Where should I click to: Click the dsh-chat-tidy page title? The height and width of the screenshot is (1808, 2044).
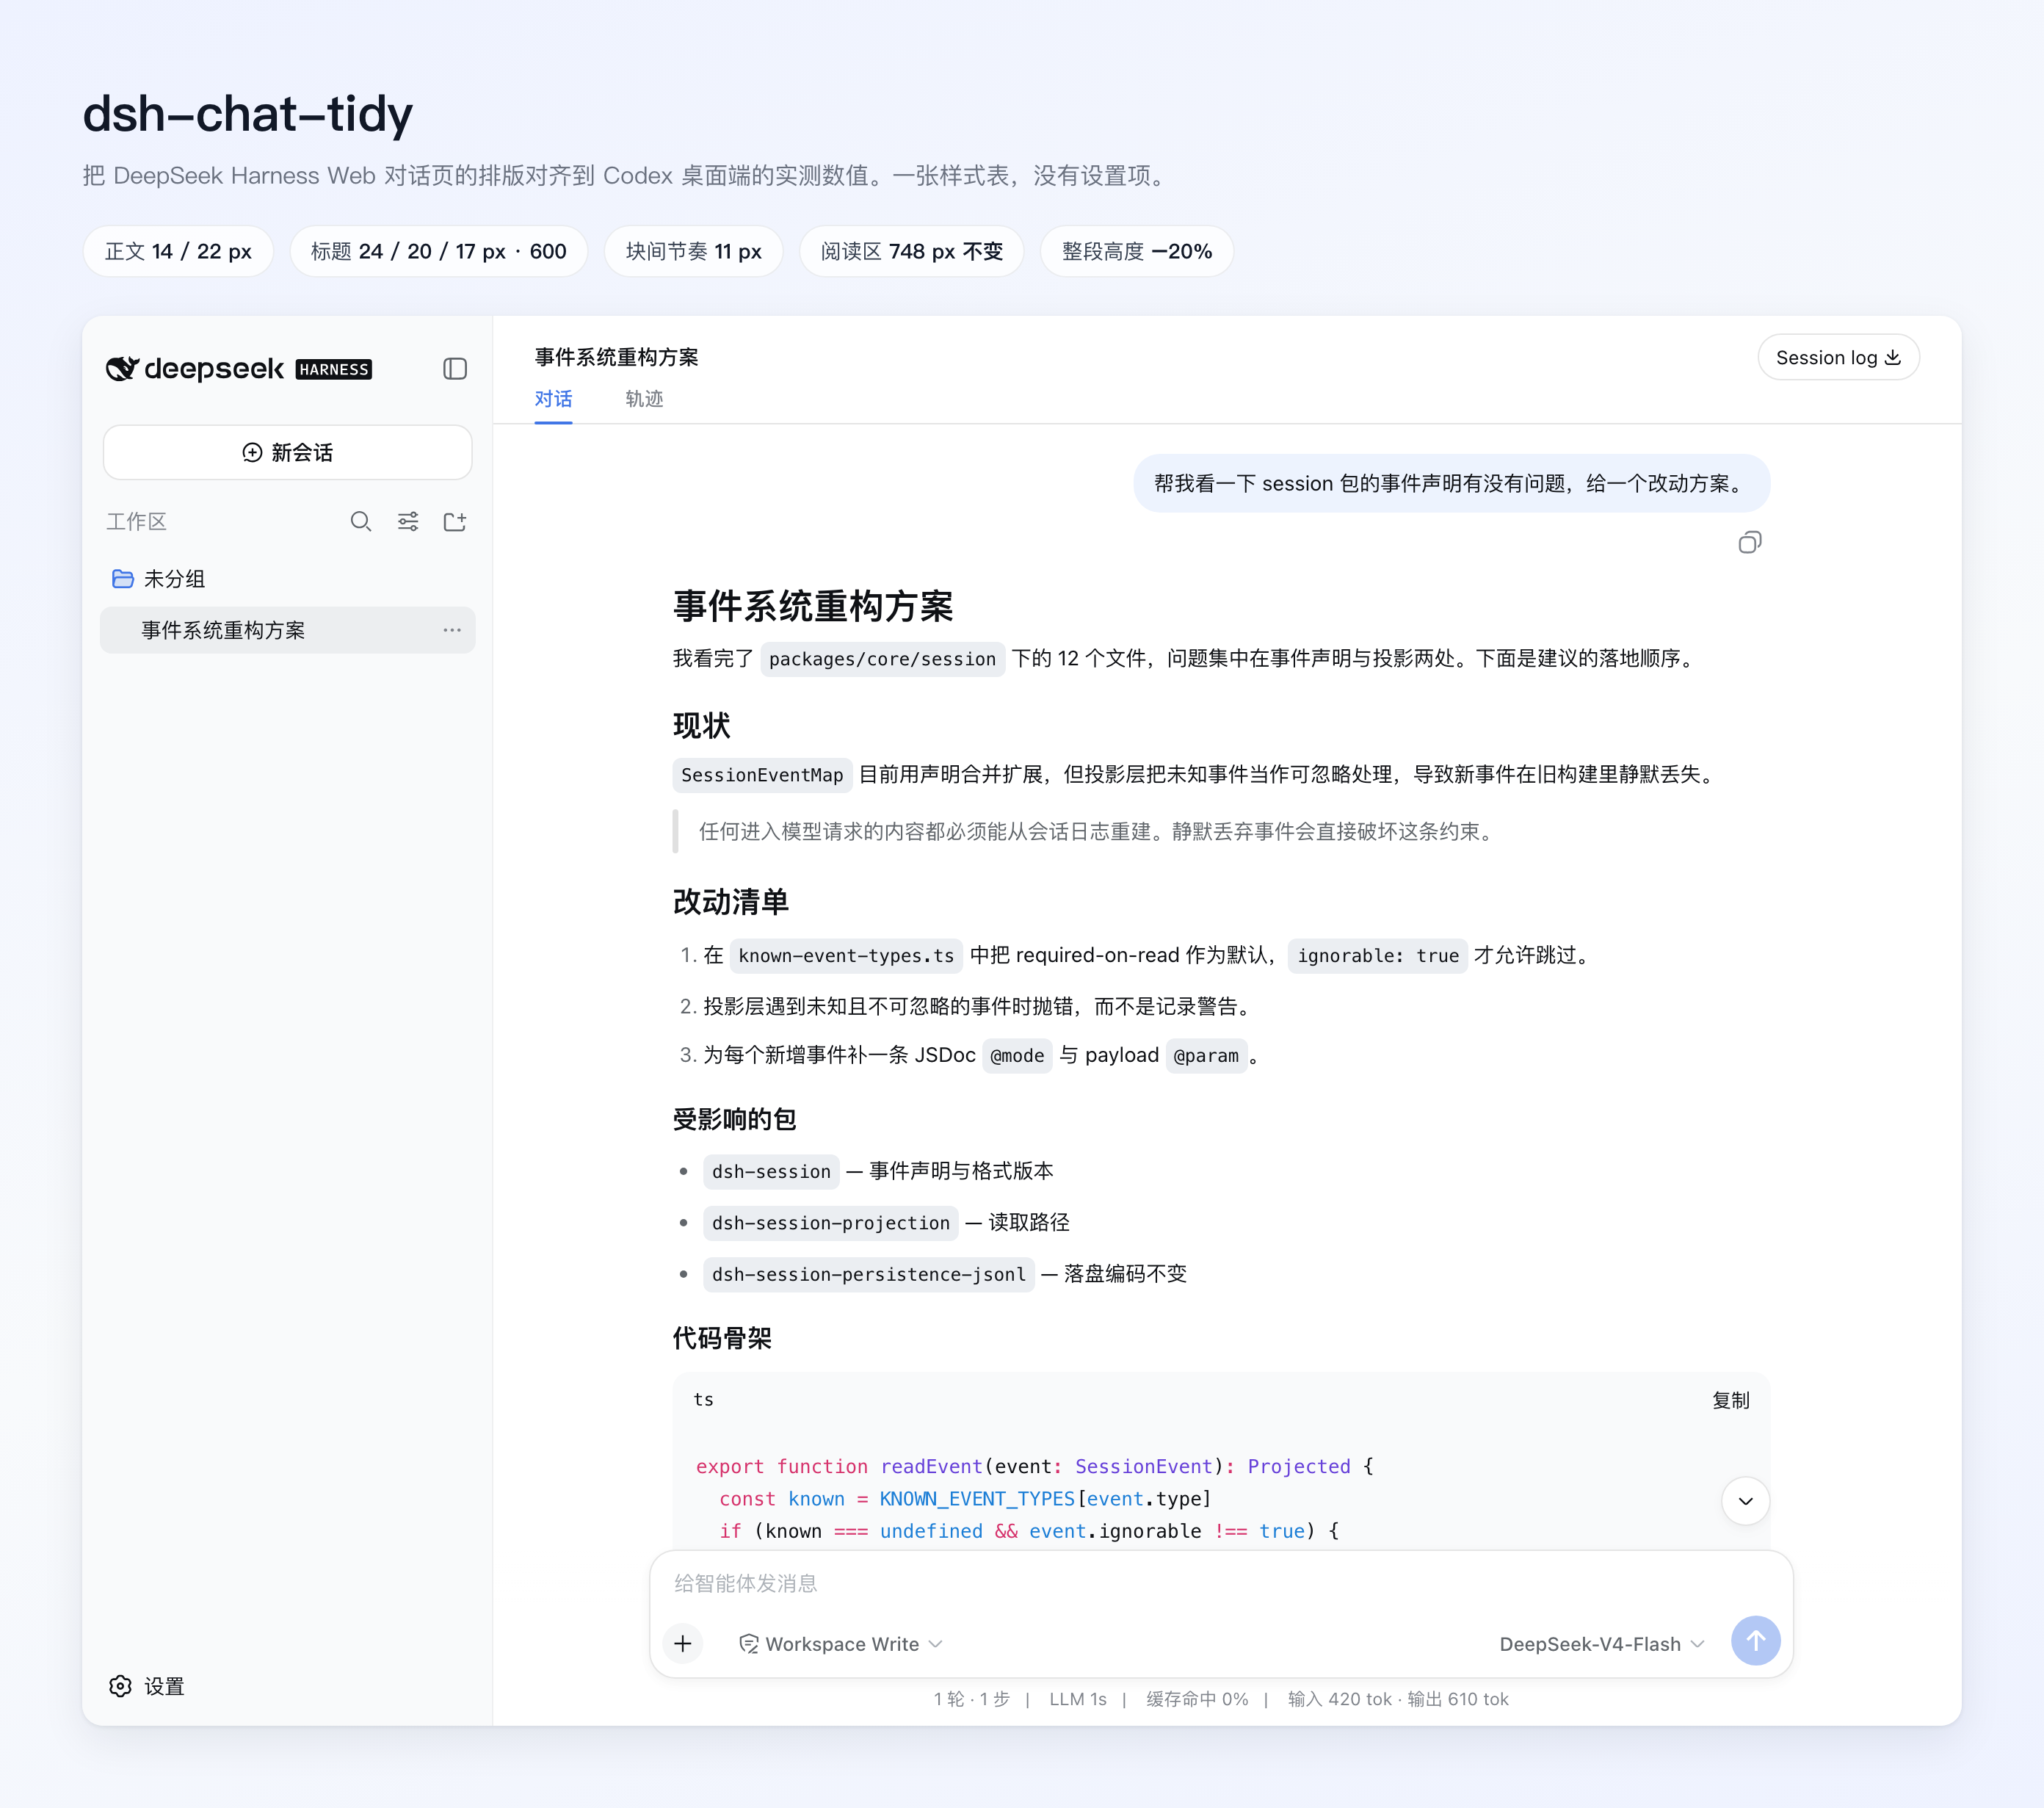[247, 114]
